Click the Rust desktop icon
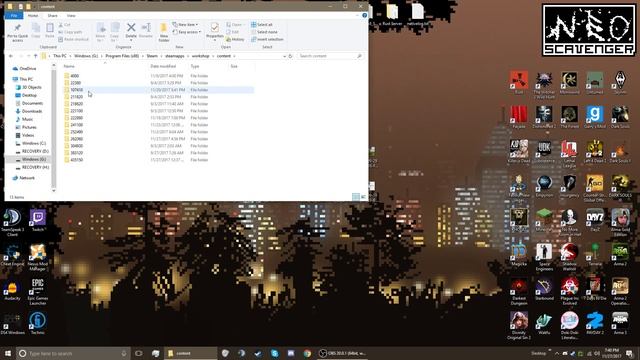 (519, 83)
